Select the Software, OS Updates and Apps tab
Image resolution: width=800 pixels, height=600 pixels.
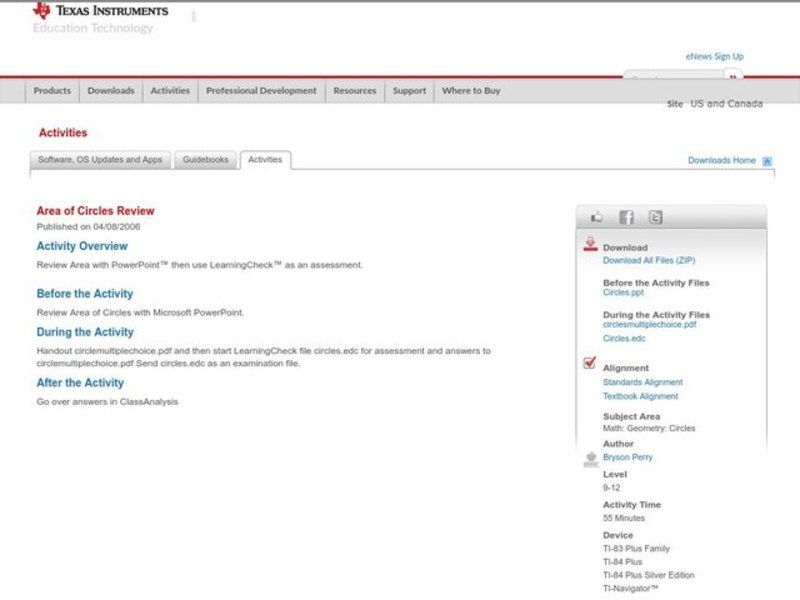point(100,160)
